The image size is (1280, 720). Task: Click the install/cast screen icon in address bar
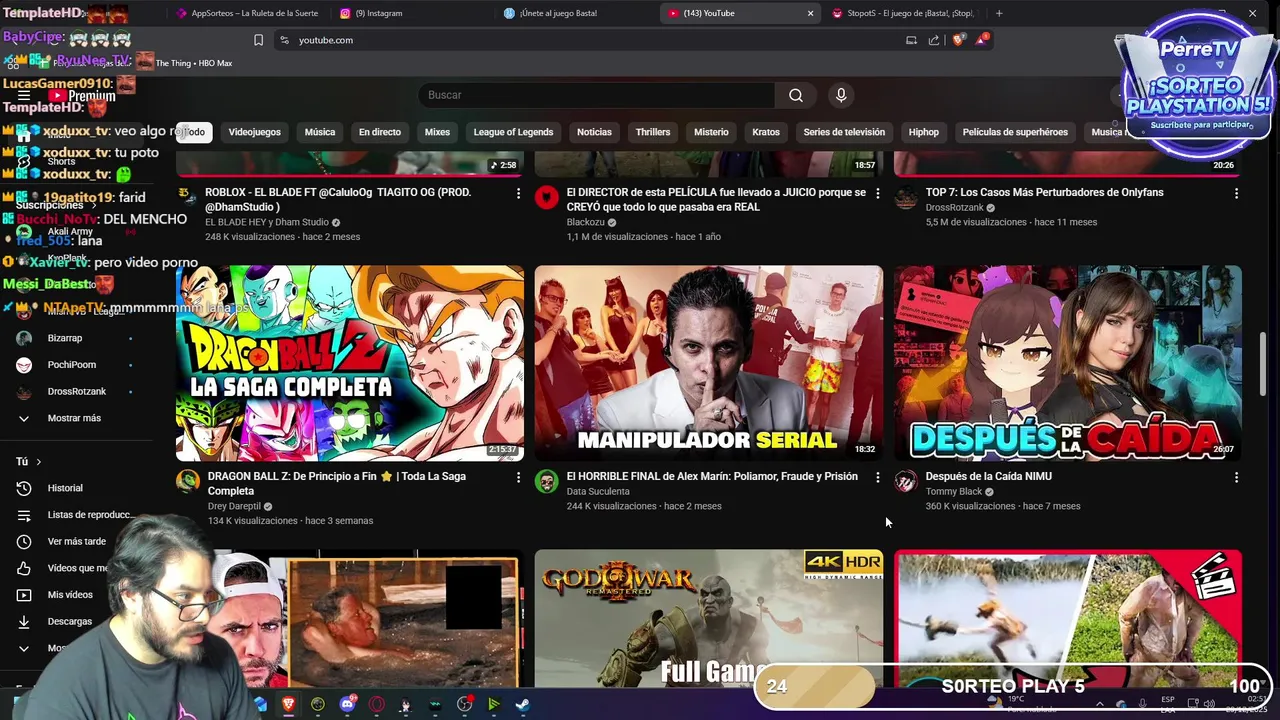[x=911, y=40]
